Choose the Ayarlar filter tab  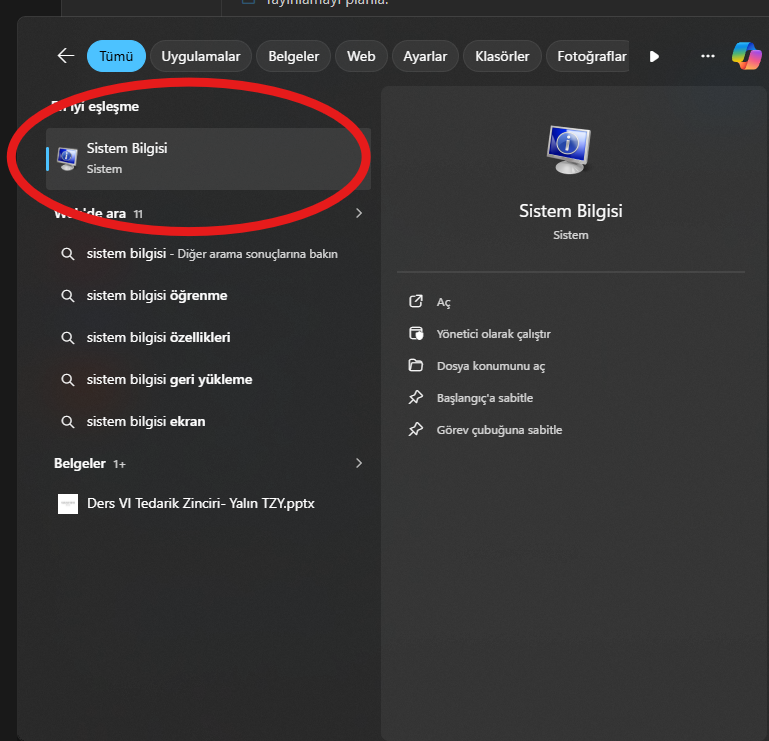click(x=425, y=56)
